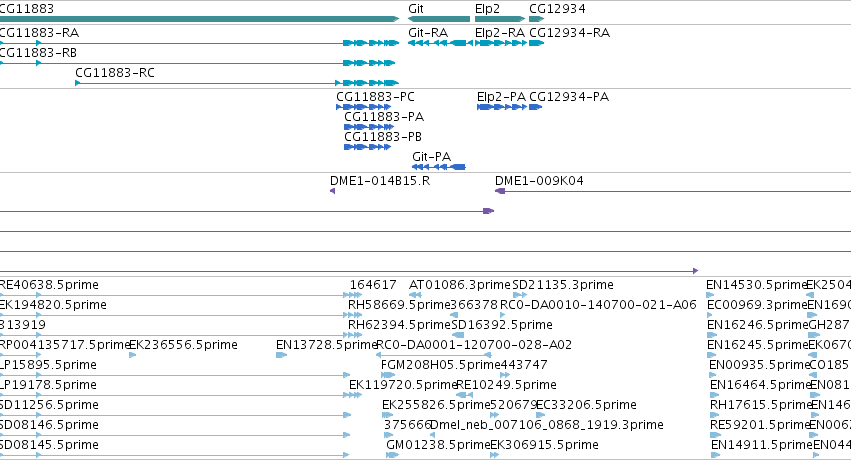The height and width of the screenshot is (460, 851).
Task: Select the EC00969.3prime EST label
Action: click(757, 305)
